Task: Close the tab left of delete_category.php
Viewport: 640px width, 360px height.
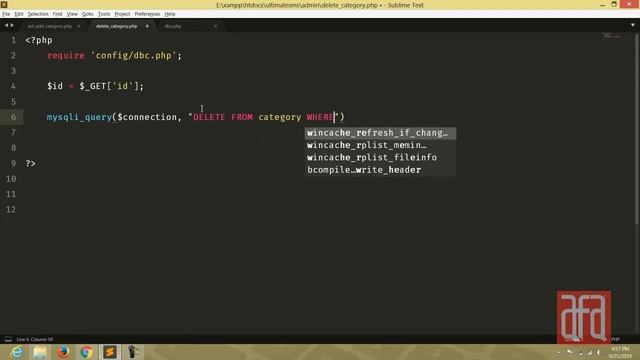Action: tap(79, 26)
